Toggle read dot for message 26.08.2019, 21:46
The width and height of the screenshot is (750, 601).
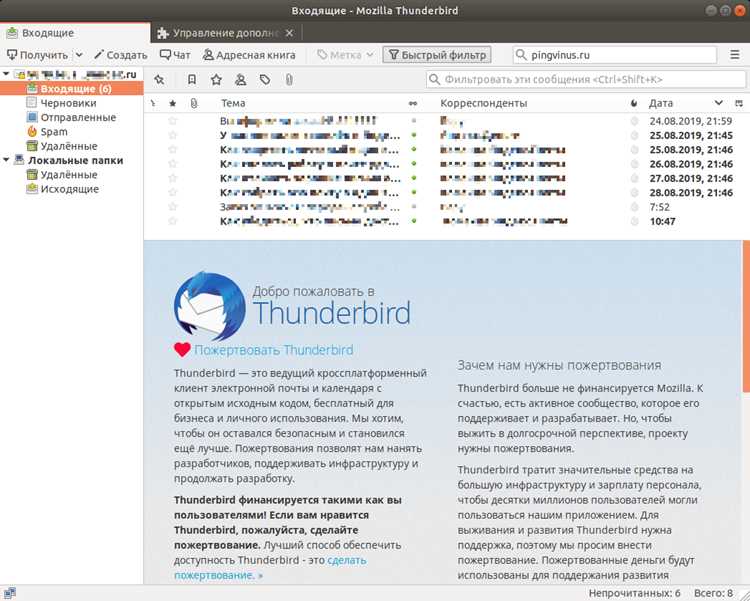[x=414, y=164]
